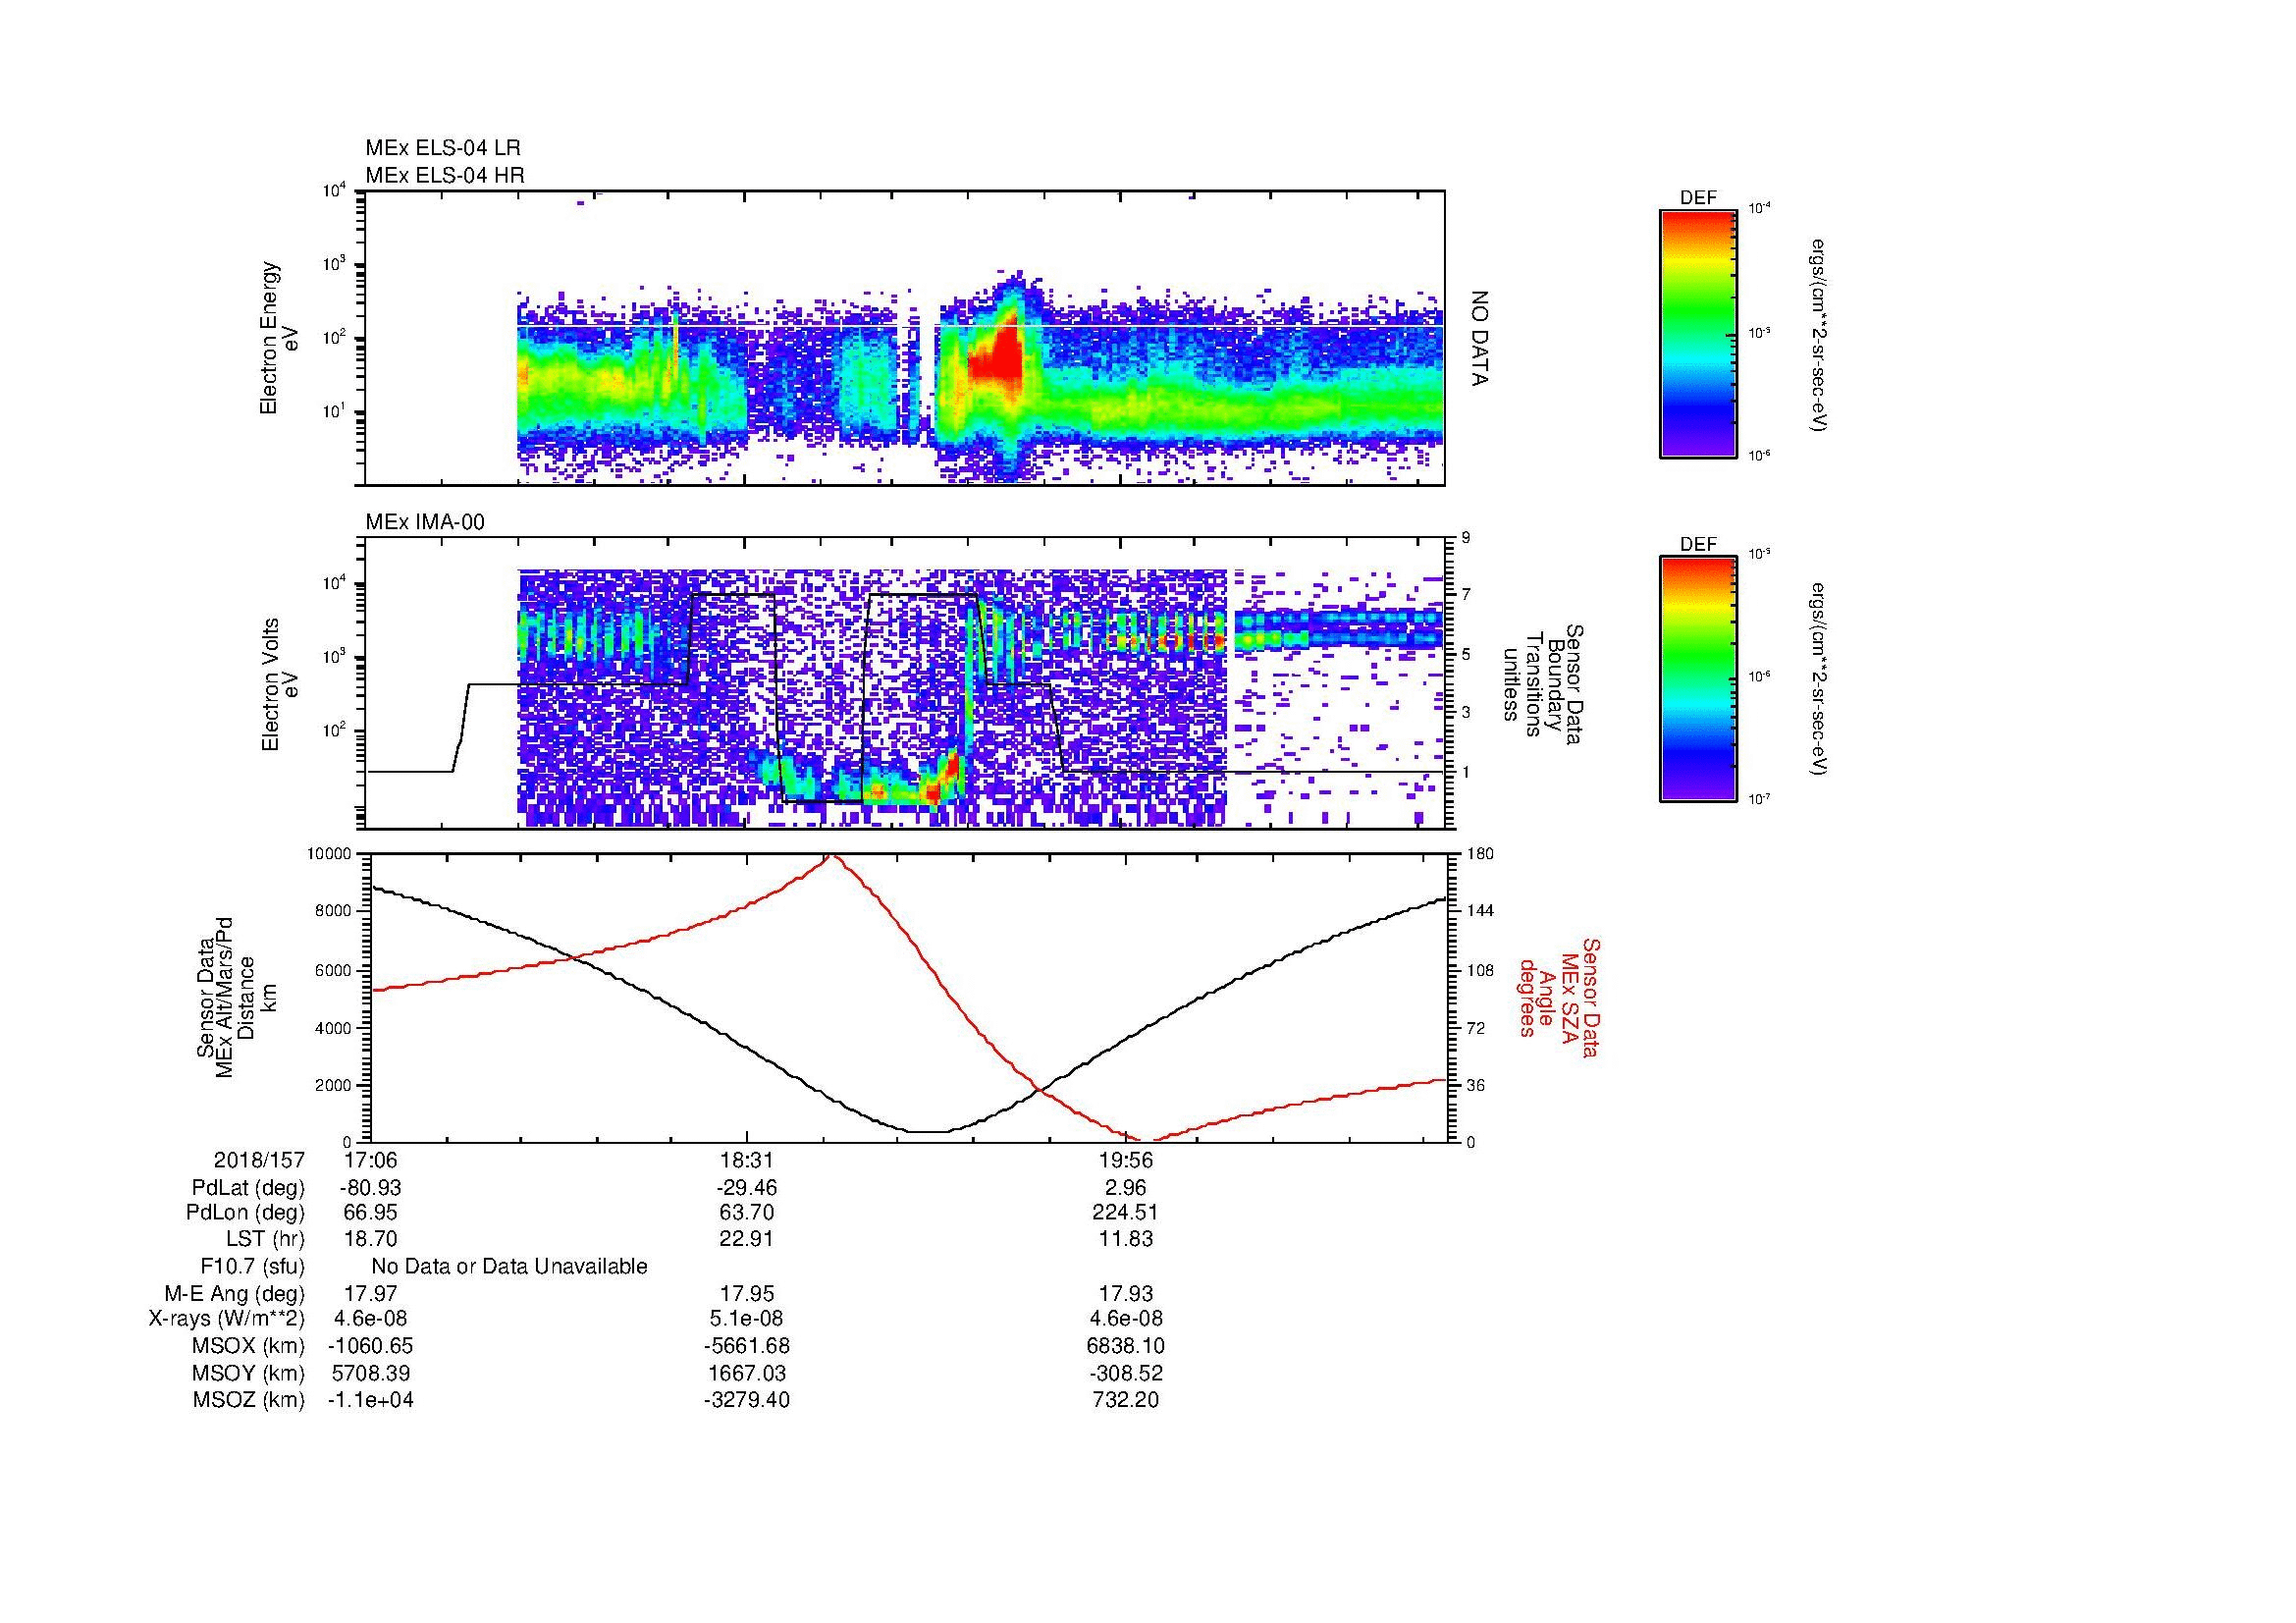
Task: Click the MSOY value '1667.03'
Action: 746,1373
